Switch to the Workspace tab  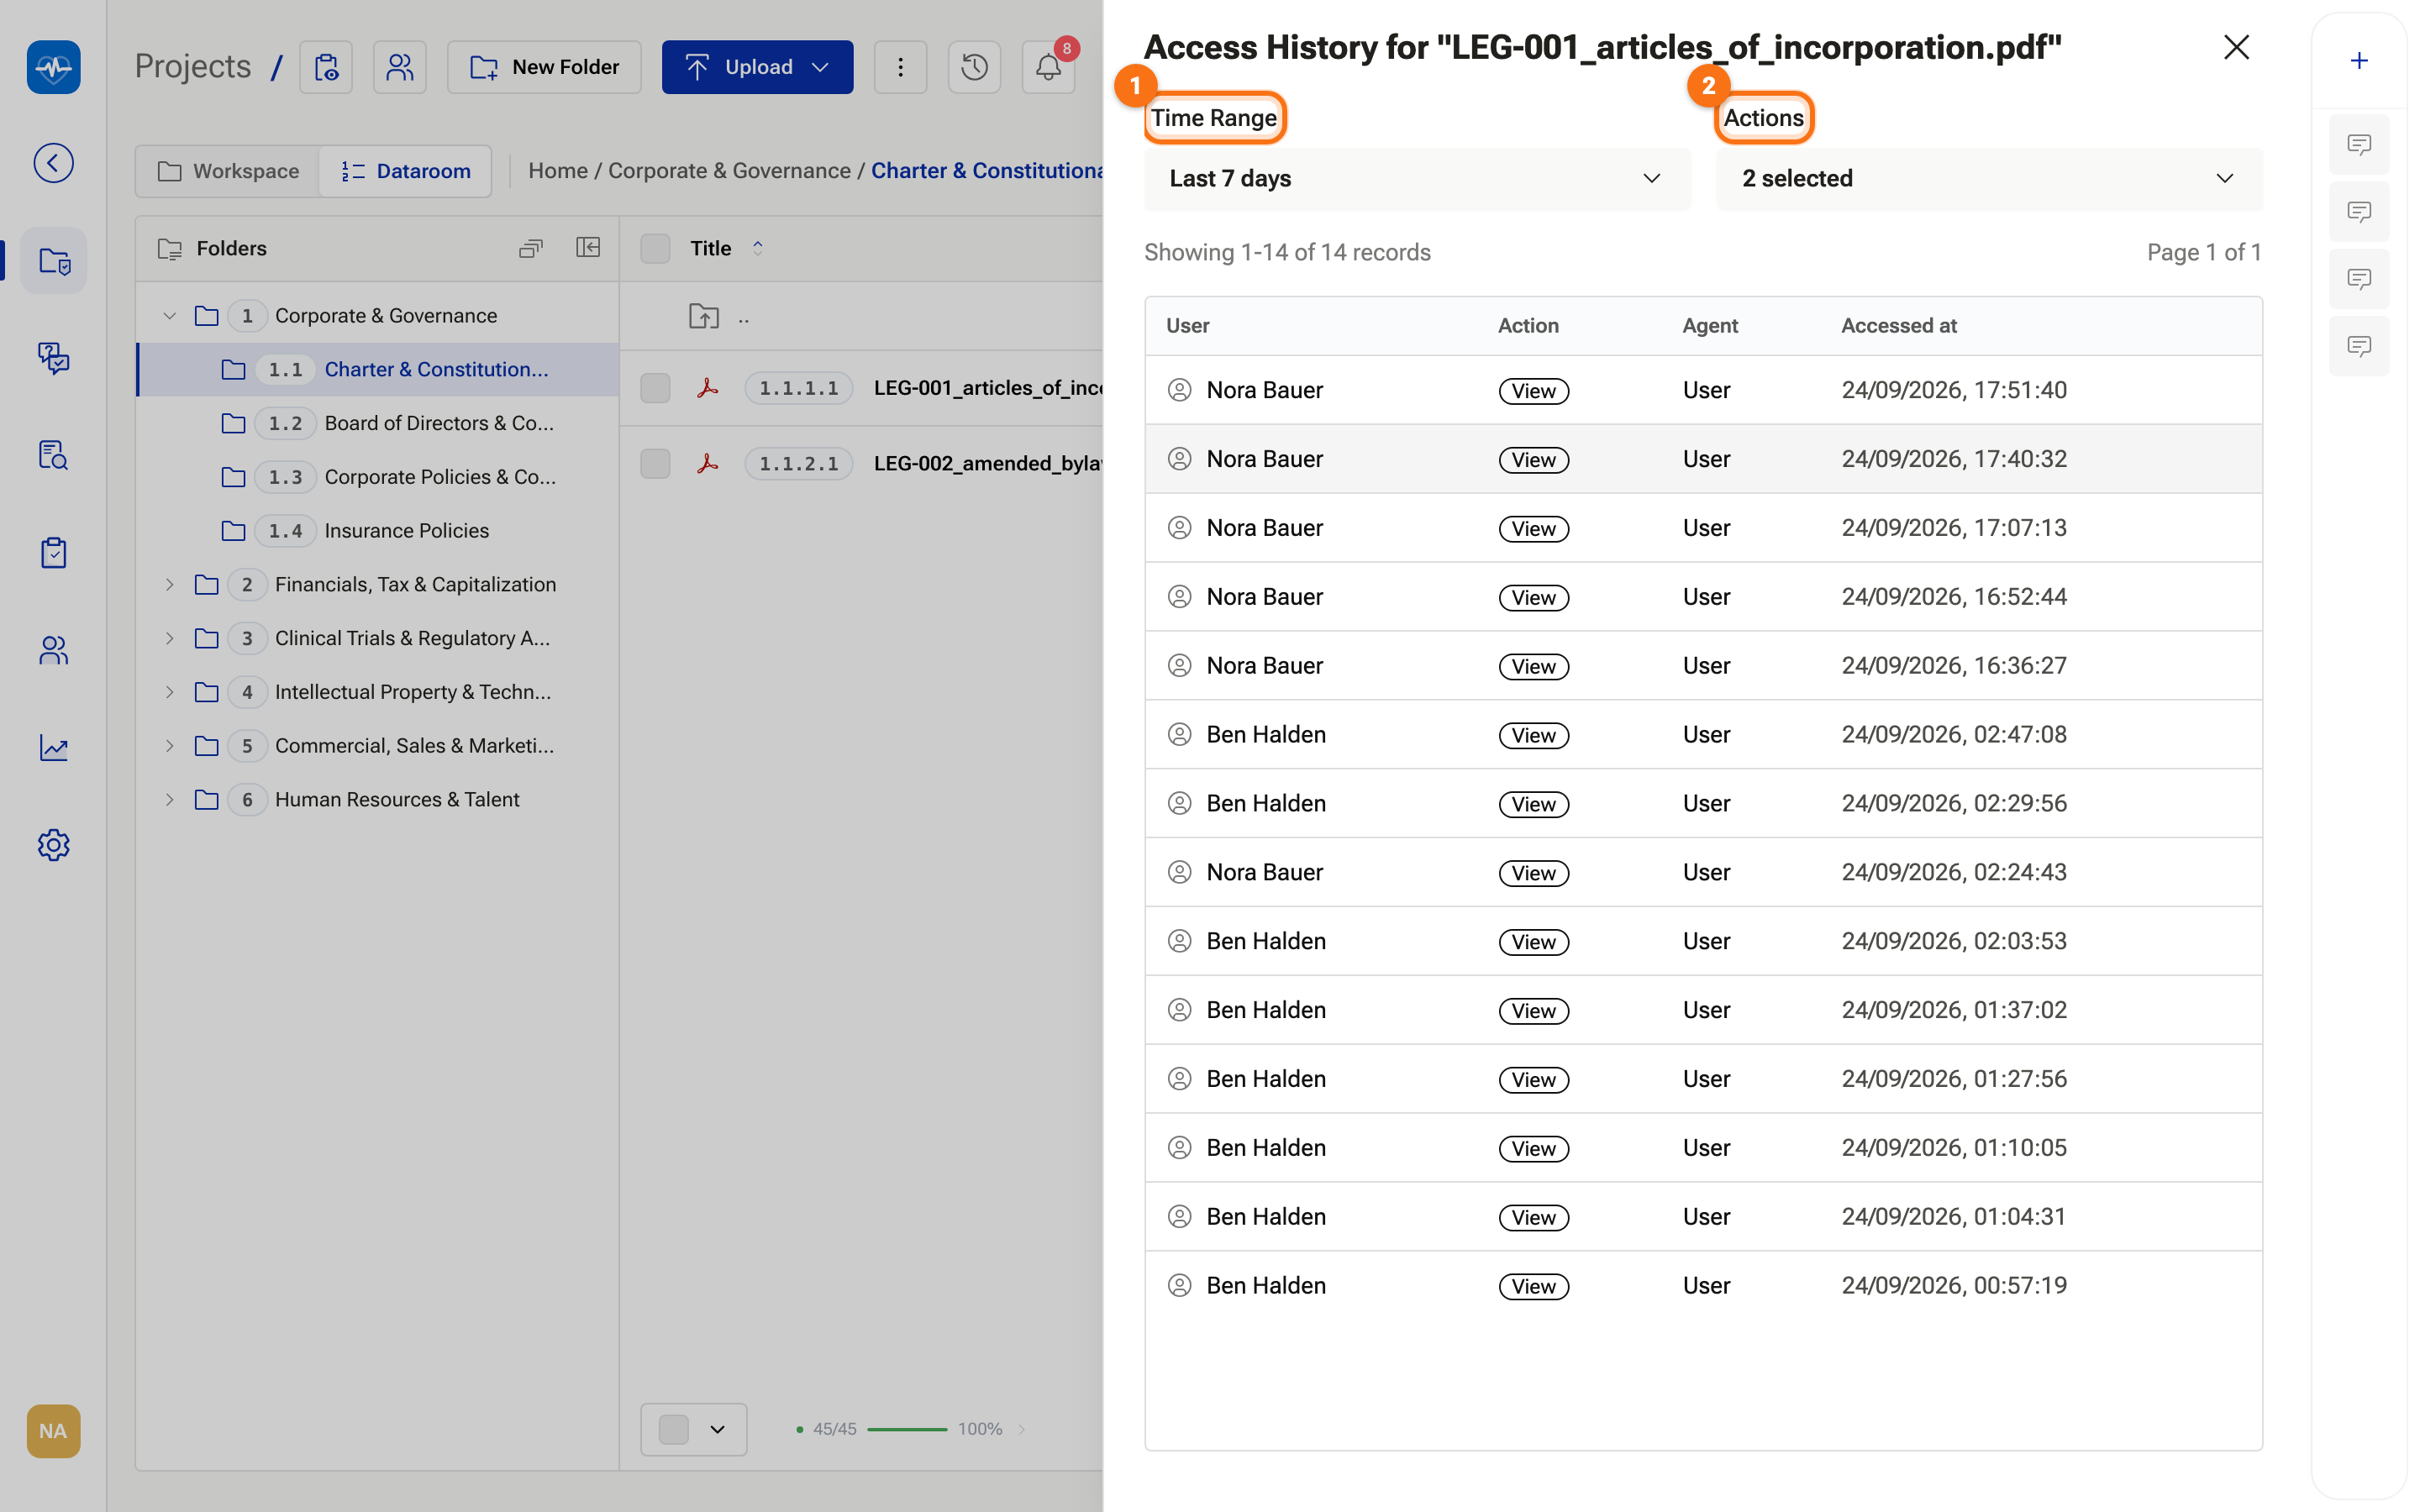click(228, 171)
